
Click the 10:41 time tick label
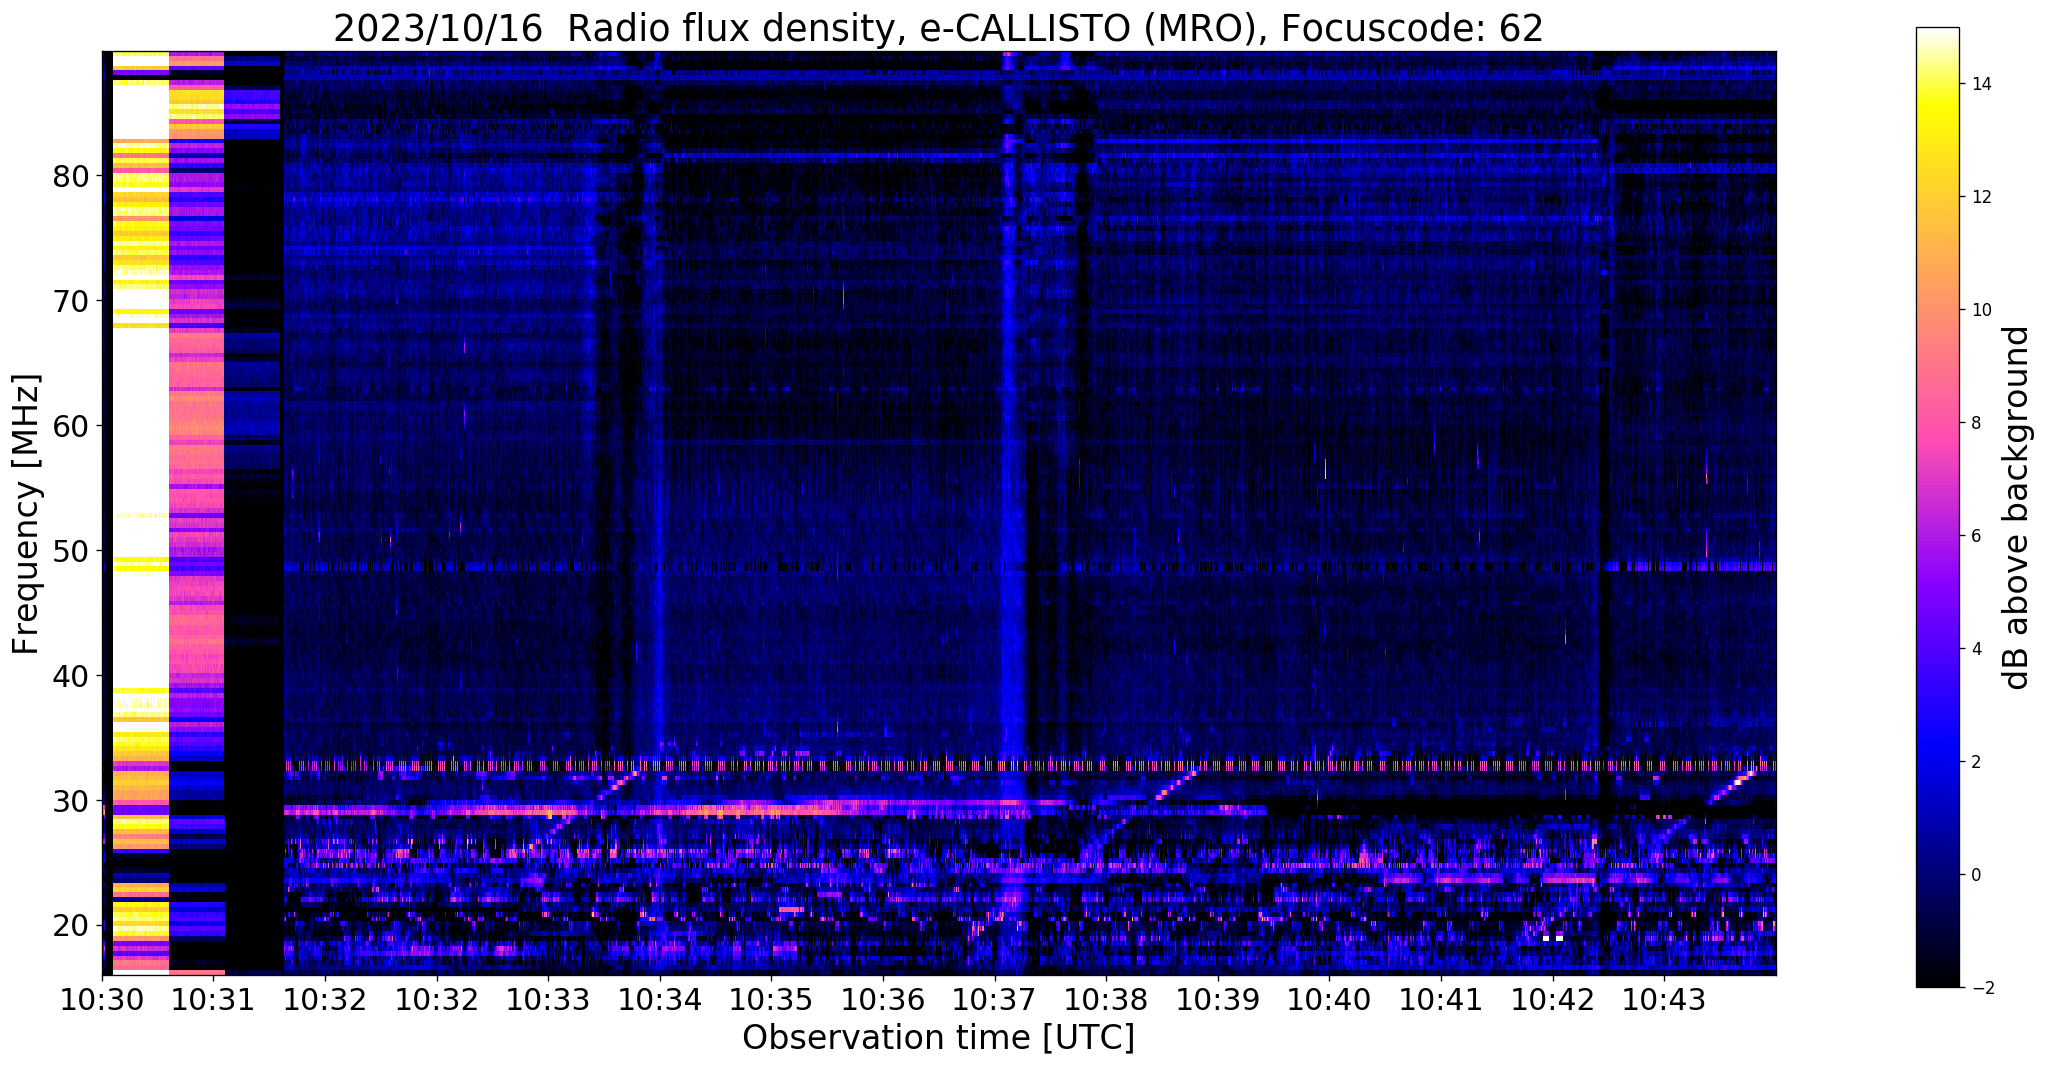point(1441,999)
